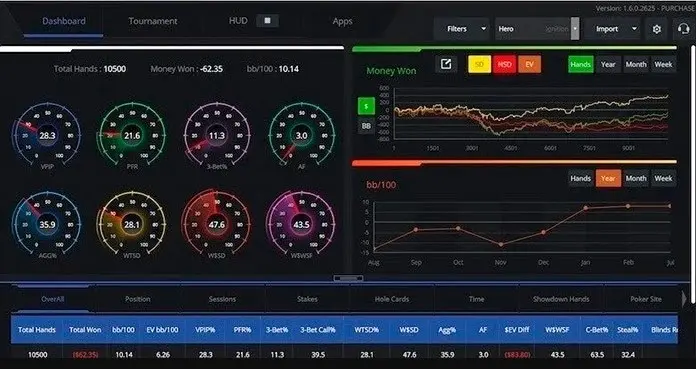Toggle the yellow SD line
The image size is (696, 369).
(x=479, y=64)
